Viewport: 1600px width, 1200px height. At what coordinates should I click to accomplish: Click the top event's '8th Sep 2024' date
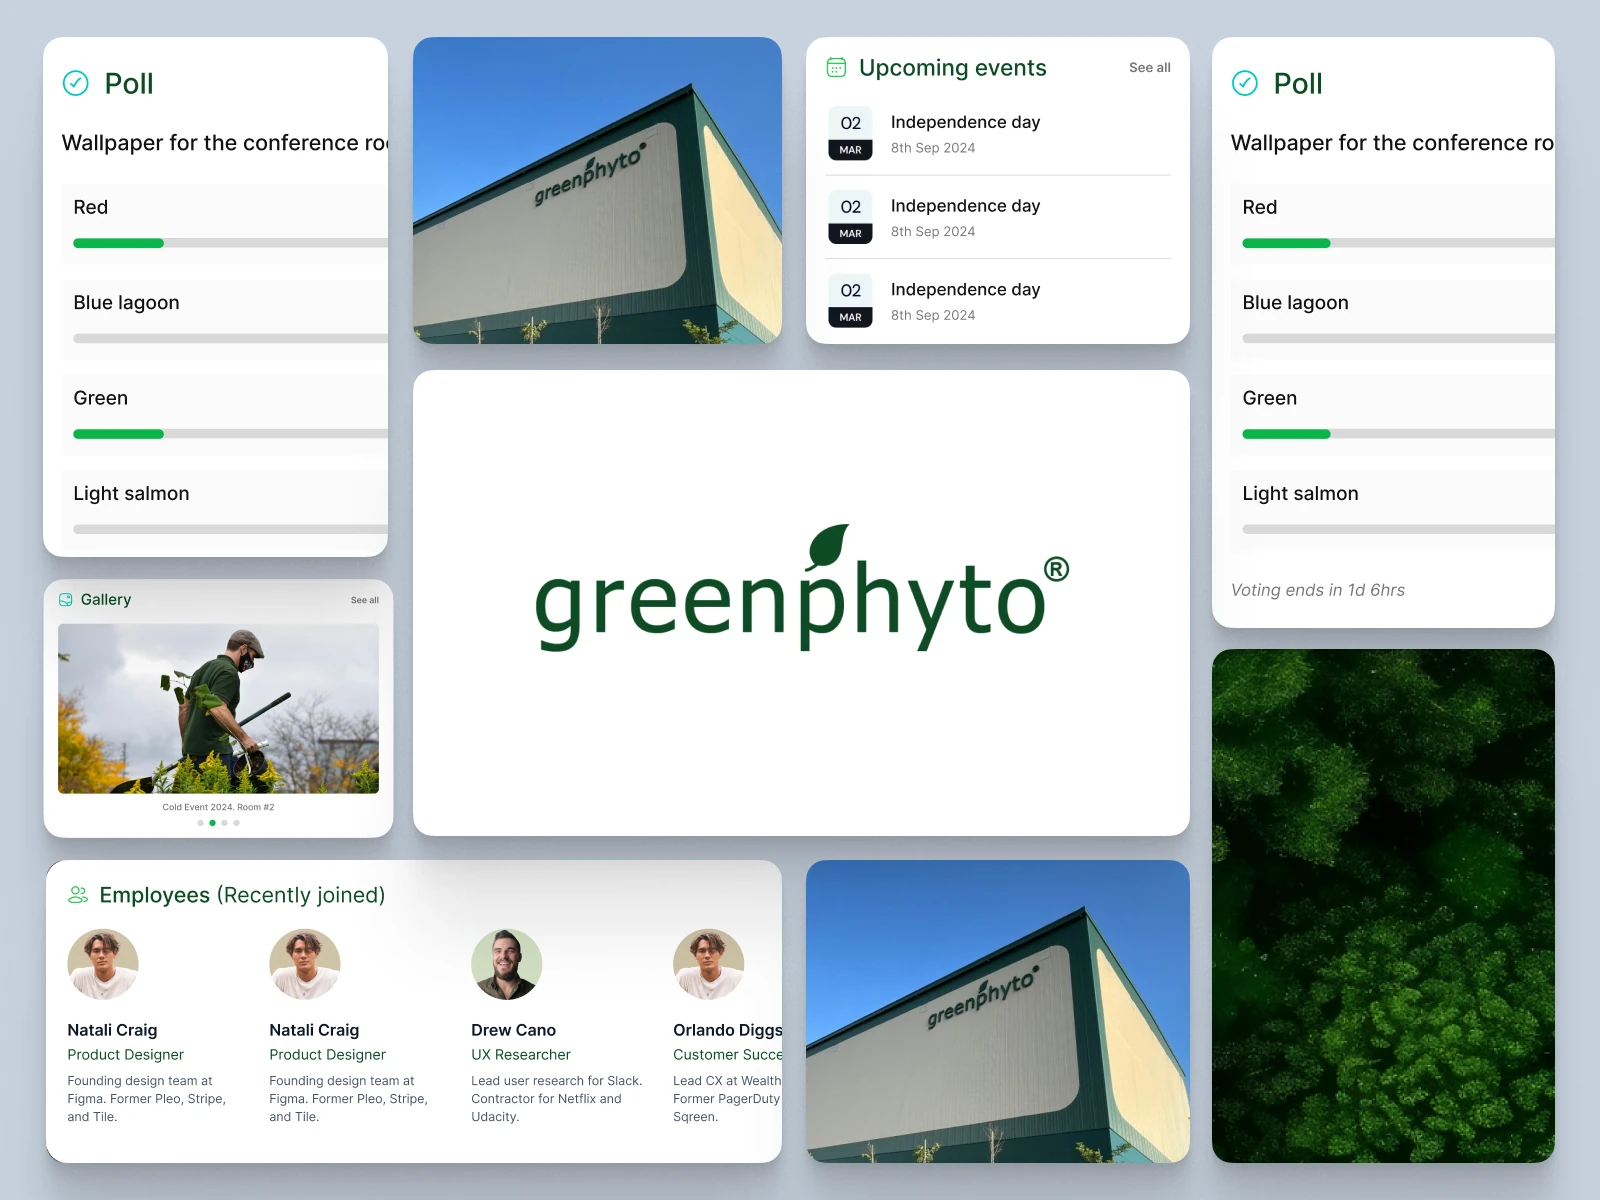click(933, 148)
